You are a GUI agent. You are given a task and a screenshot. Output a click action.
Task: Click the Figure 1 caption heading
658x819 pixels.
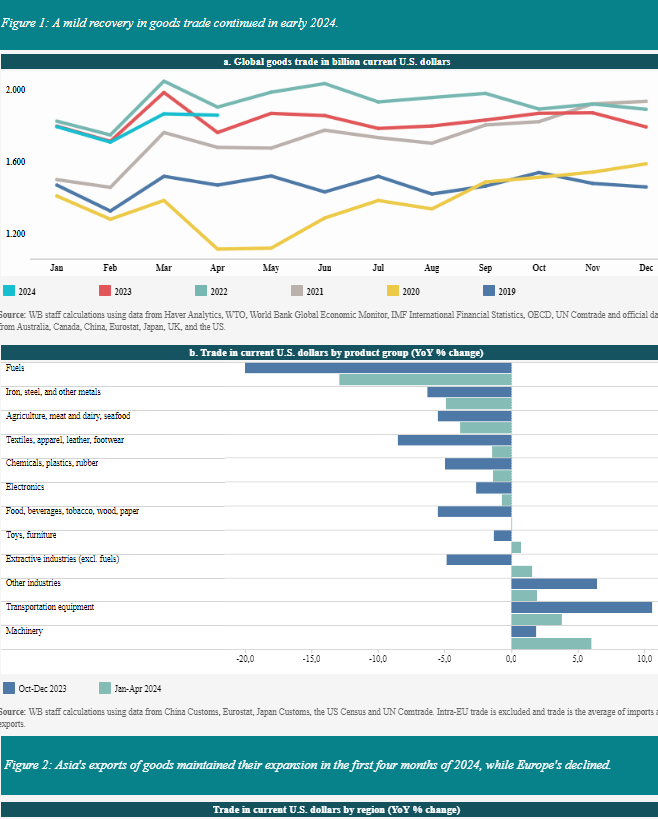click(x=170, y=22)
